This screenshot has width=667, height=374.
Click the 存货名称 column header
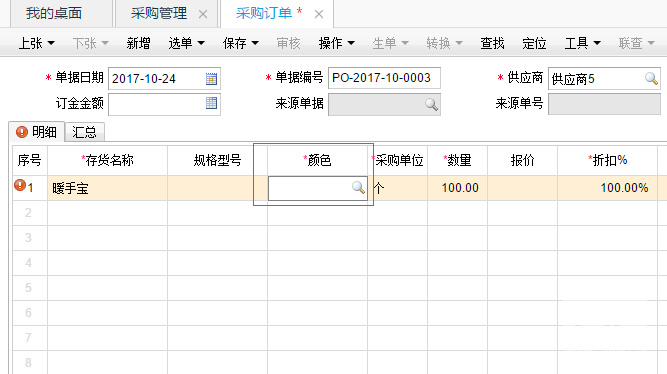(107, 160)
